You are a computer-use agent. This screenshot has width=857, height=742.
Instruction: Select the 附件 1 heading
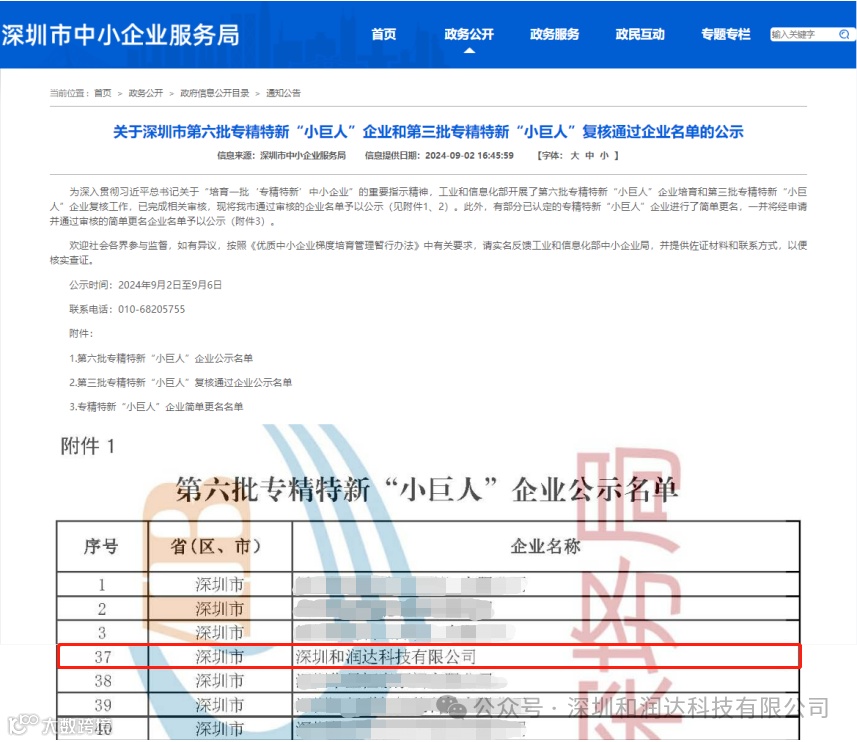[x=87, y=446]
